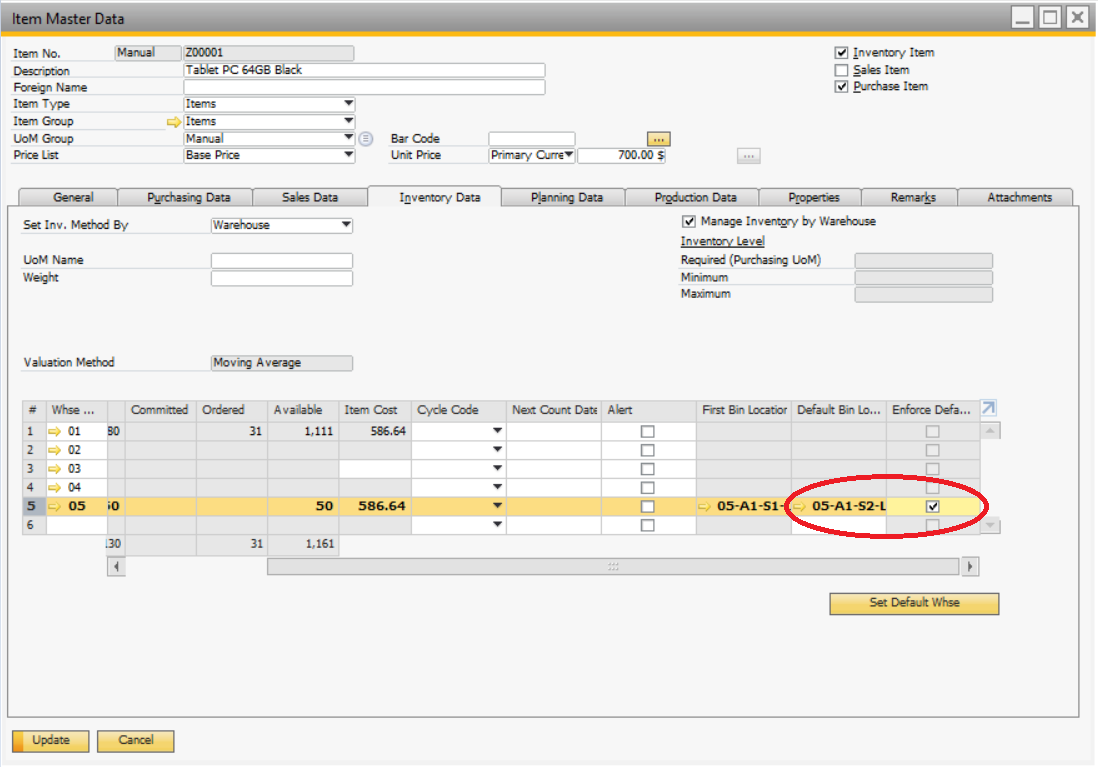Switch to the General tab
Screen dimensions: 1098x767
pyautogui.click(x=73, y=198)
